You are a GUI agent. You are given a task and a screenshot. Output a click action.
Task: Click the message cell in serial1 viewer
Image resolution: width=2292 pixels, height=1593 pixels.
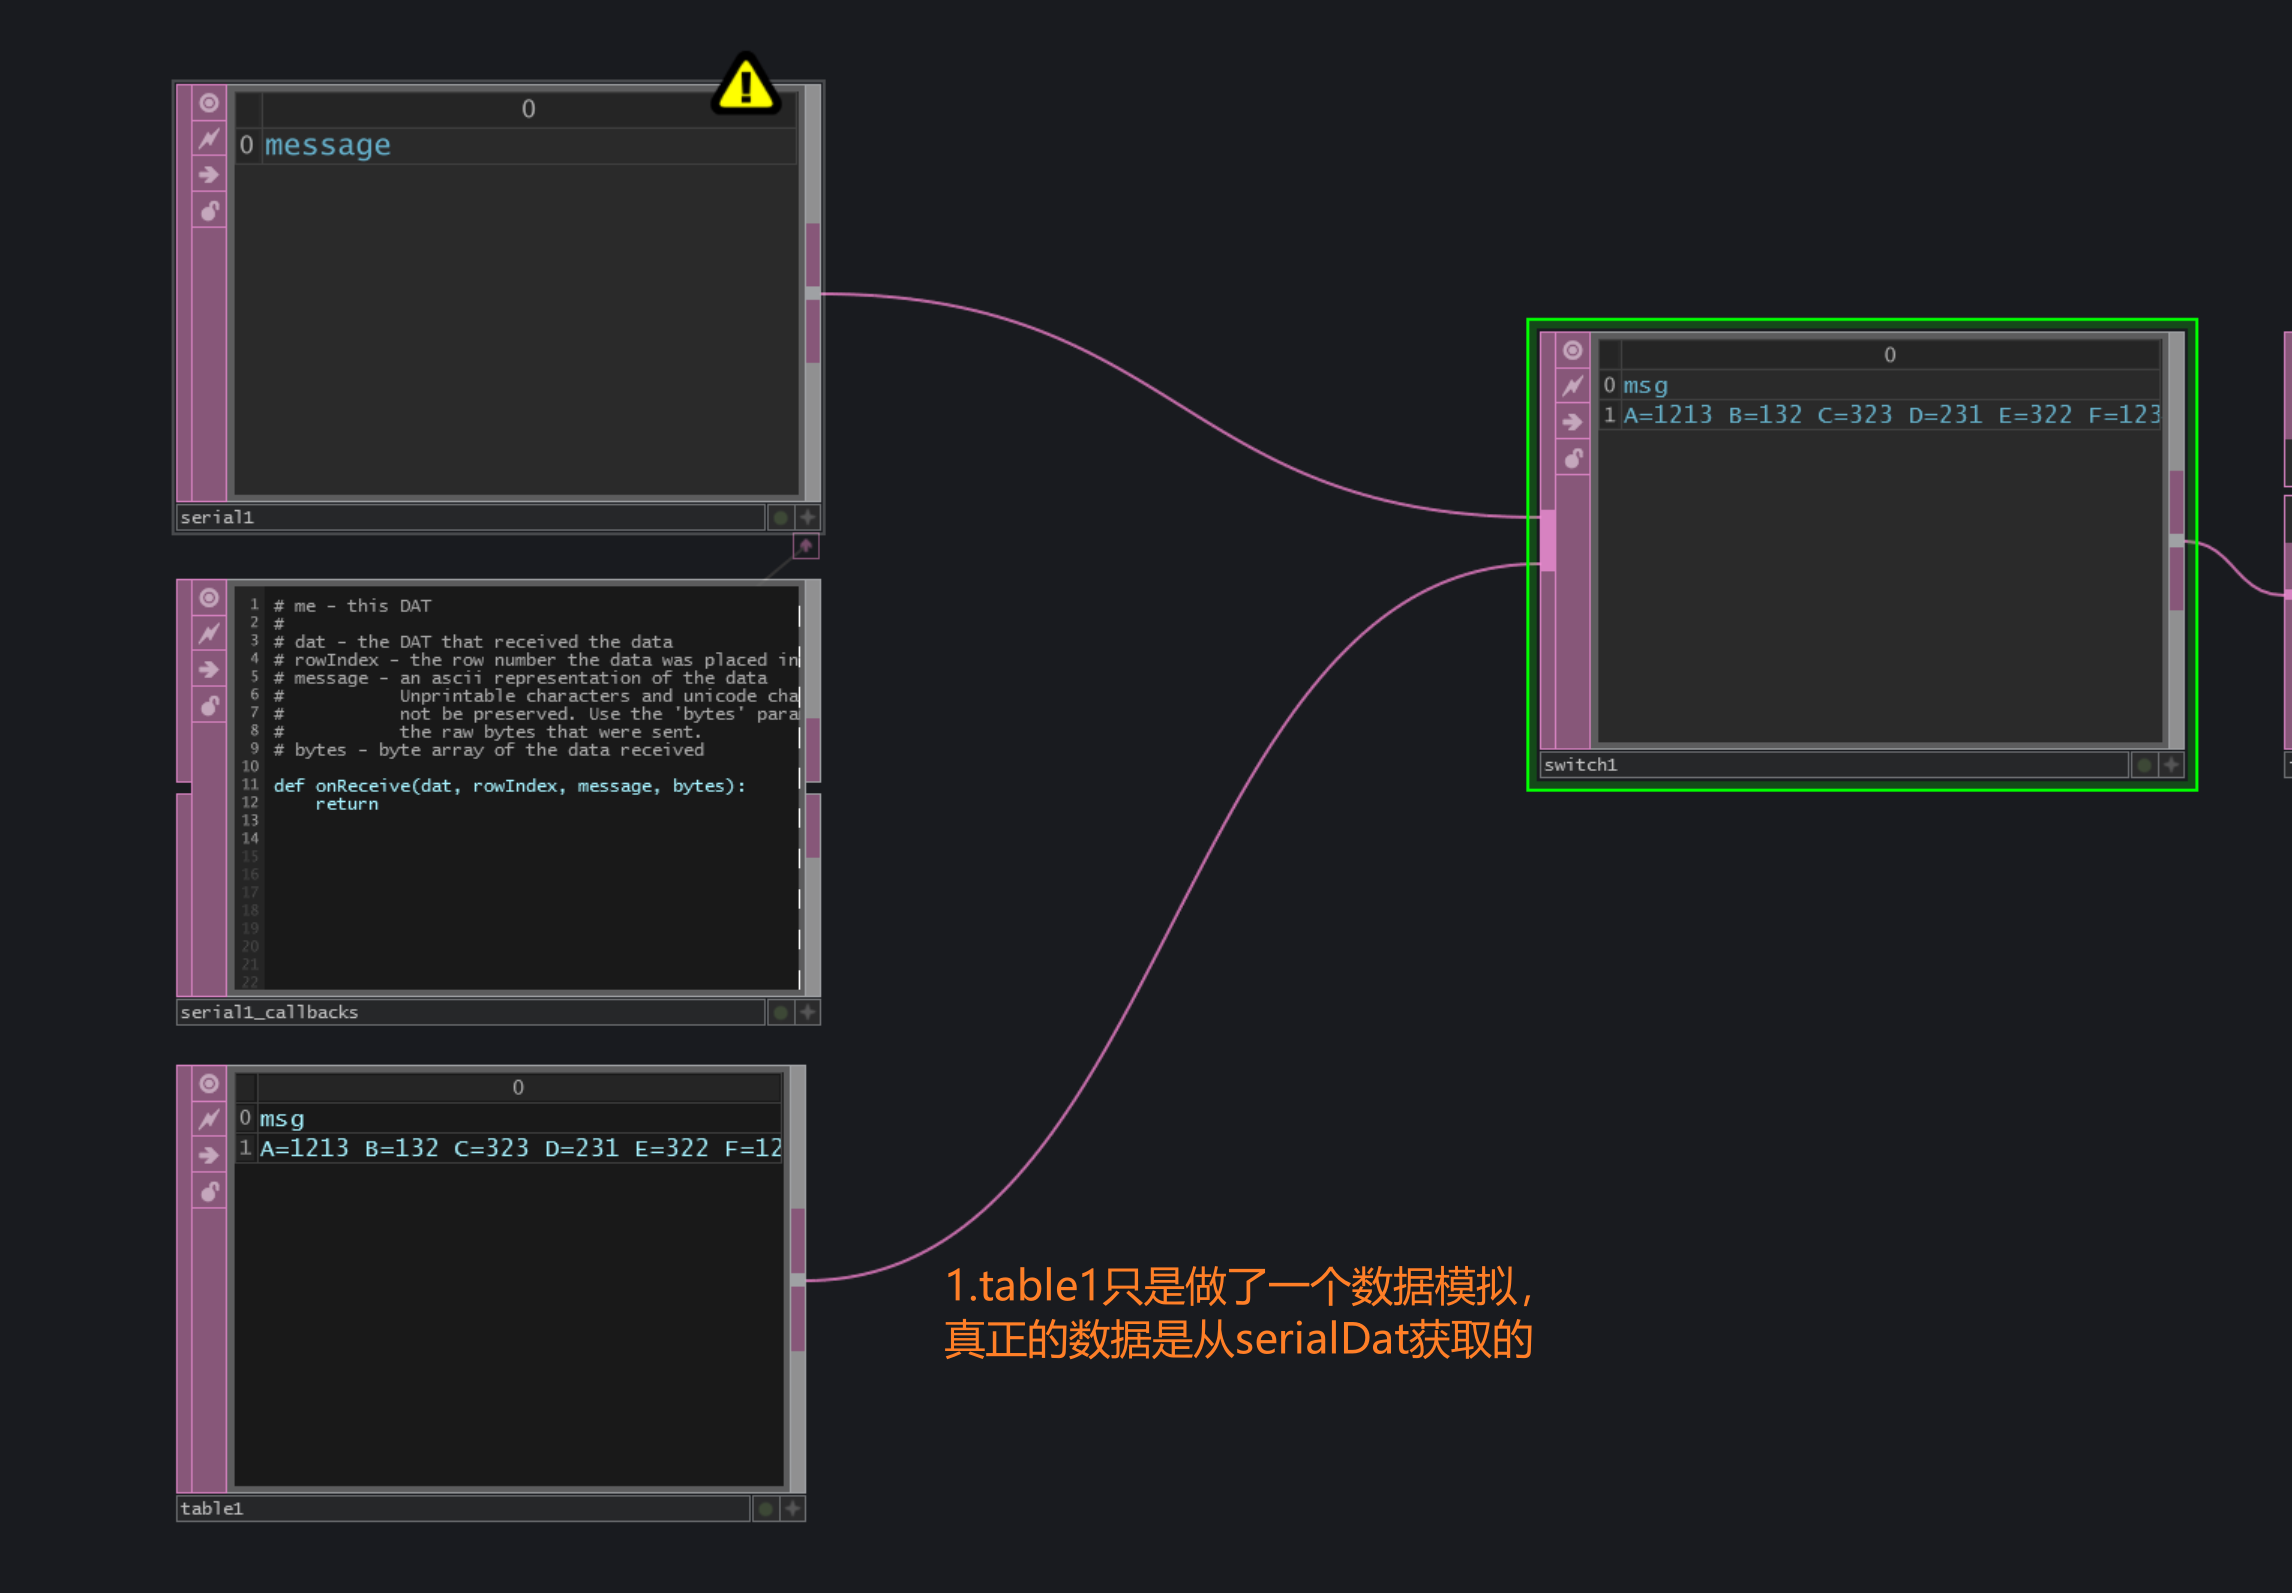[x=327, y=144]
